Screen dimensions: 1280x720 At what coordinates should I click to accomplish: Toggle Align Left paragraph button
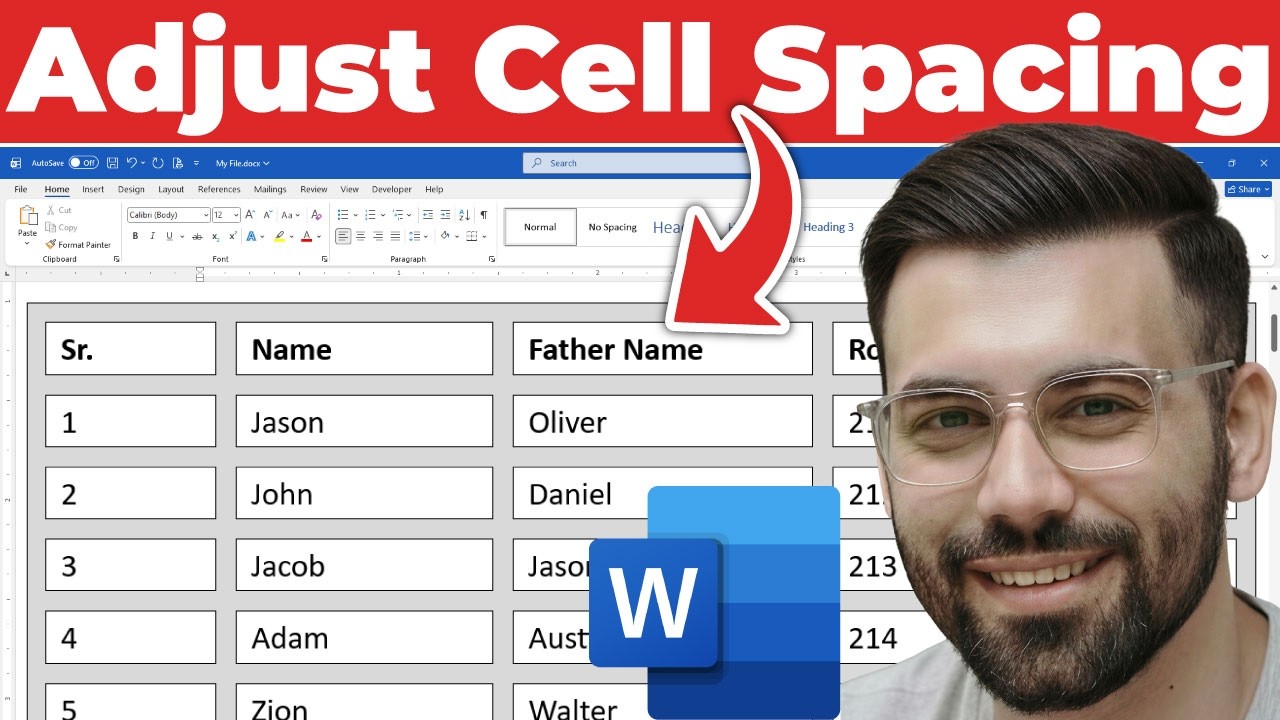[343, 237]
